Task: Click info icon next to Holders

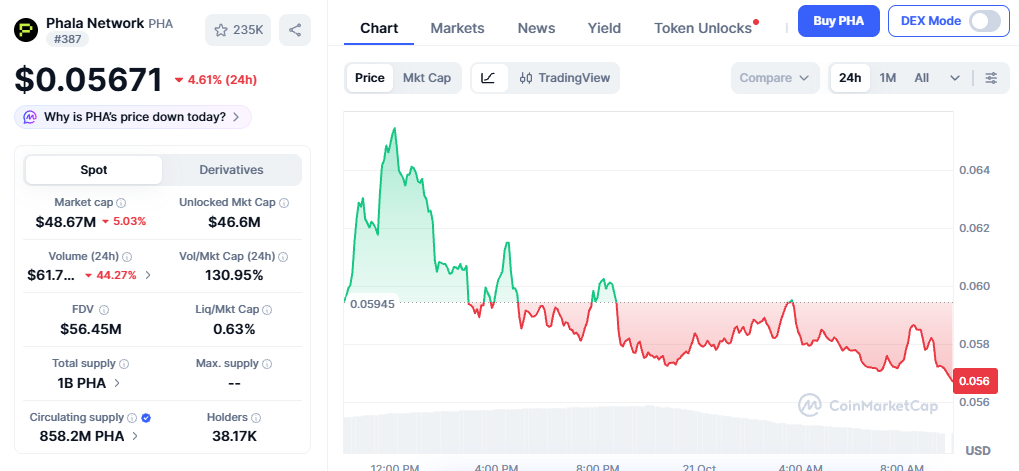Action: (256, 418)
